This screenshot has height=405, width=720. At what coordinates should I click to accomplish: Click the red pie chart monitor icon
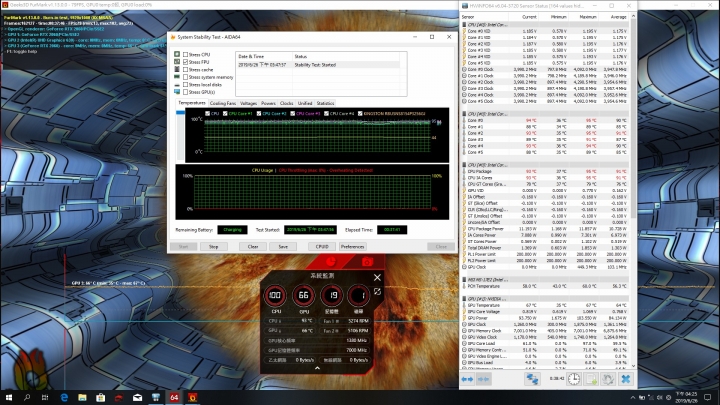[331, 262]
